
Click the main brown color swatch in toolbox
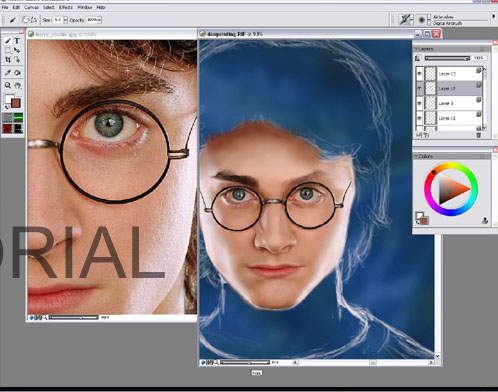point(16,103)
